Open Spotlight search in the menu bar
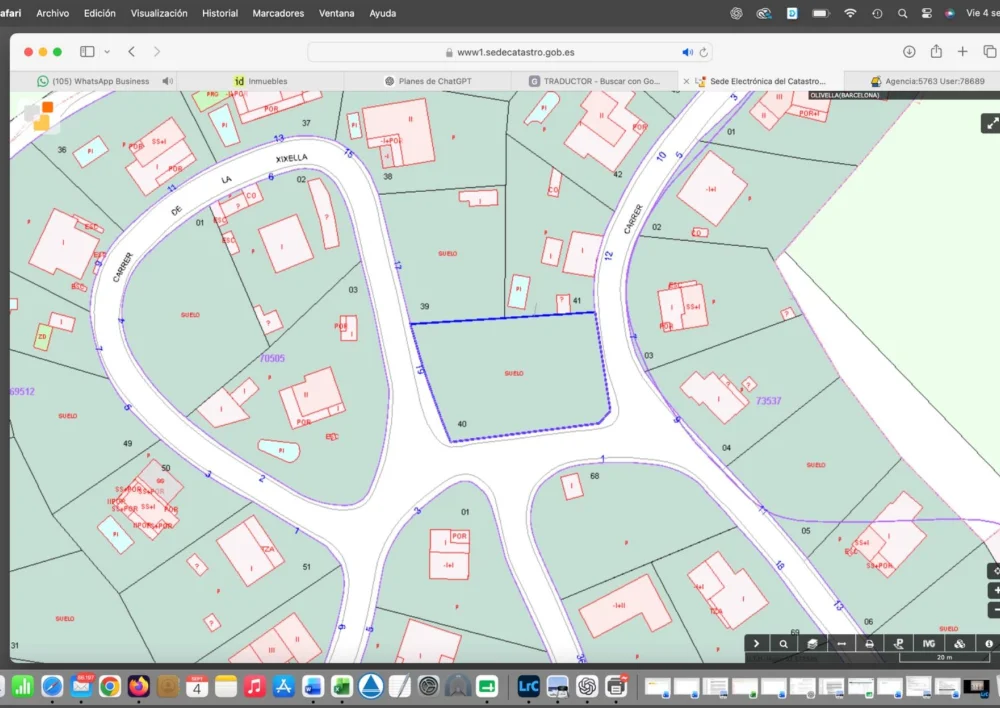 pos(902,13)
